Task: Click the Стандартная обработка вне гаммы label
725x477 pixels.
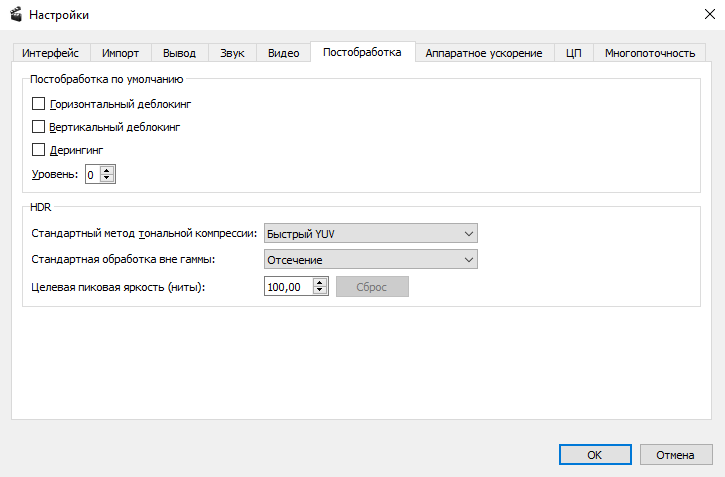Action: click(x=123, y=259)
